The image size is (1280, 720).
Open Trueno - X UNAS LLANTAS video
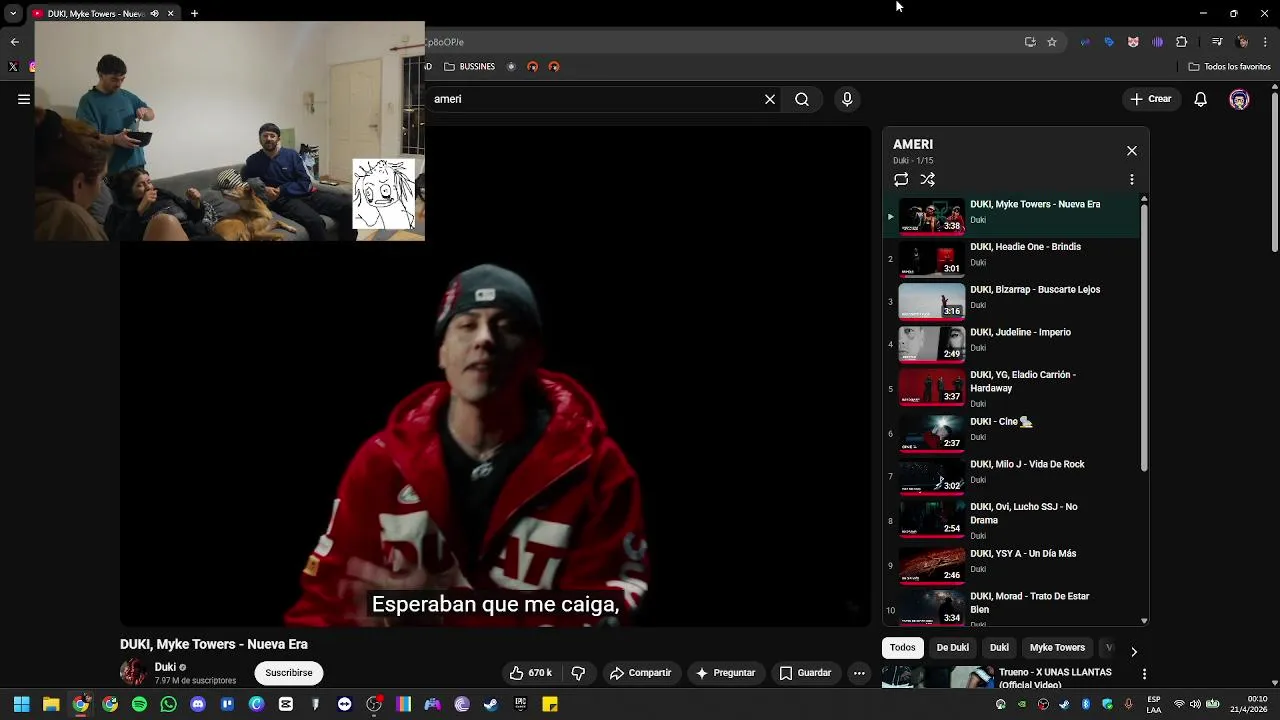1011,678
